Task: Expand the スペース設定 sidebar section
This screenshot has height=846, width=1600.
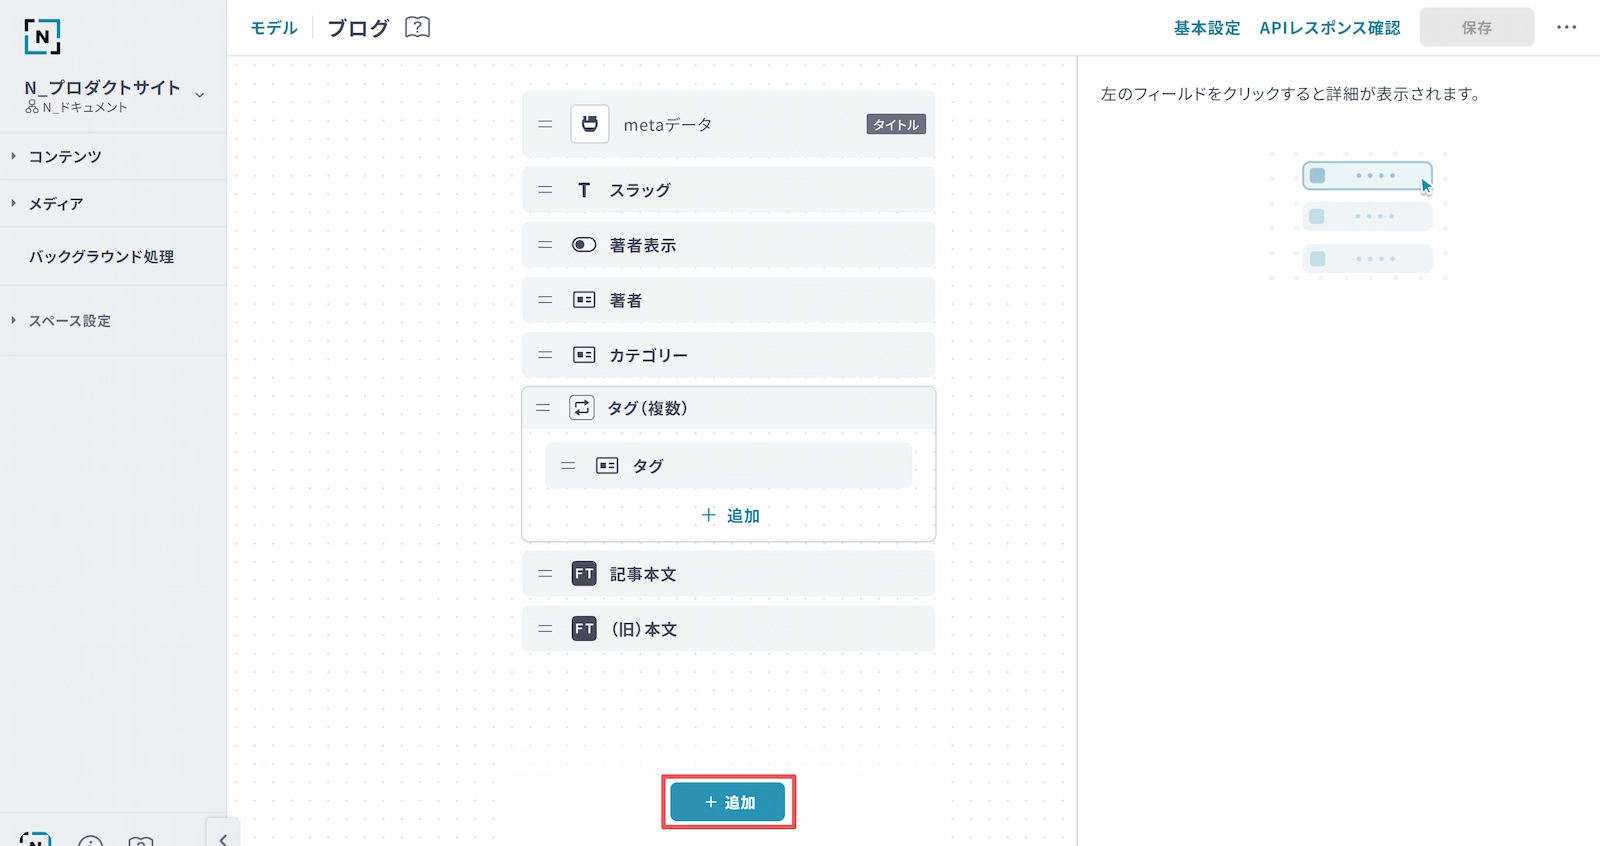Action: pos(69,321)
